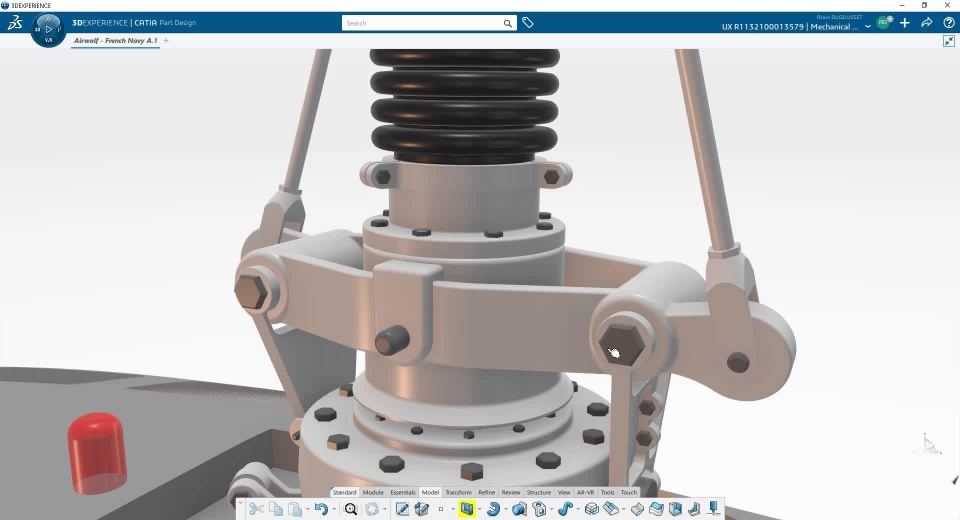Click the Update gear-cycle icon
The image size is (960, 520).
372,509
